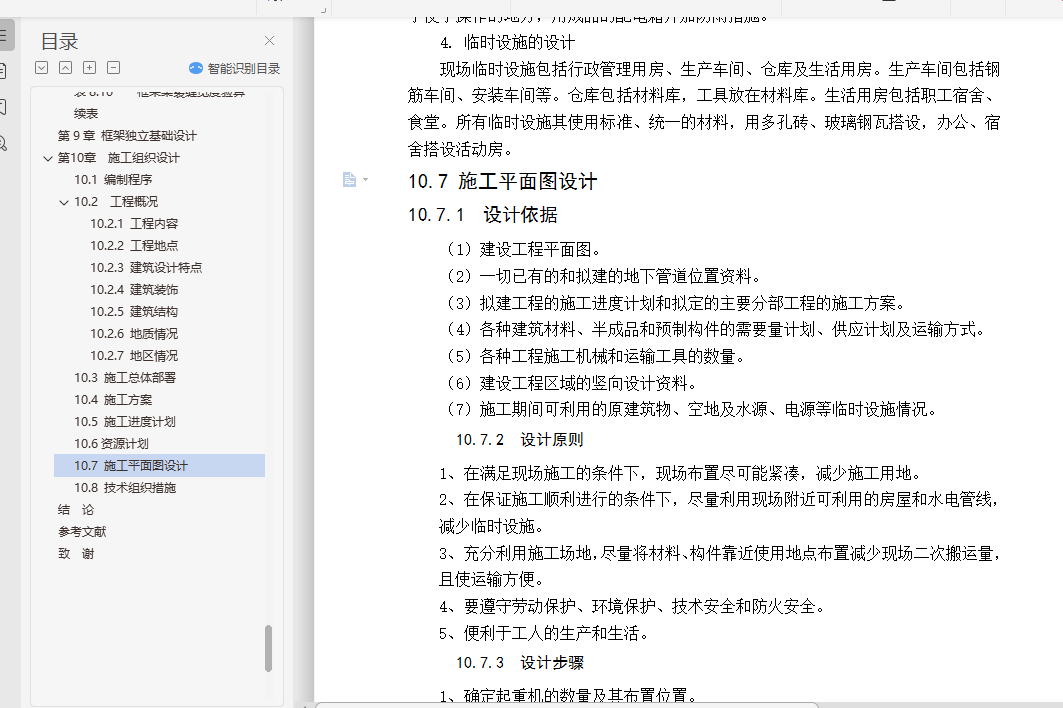The height and width of the screenshot is (708, 1063).
Task: Click the minus box icon in 目录 toolbar
Action: click(114, 68)
